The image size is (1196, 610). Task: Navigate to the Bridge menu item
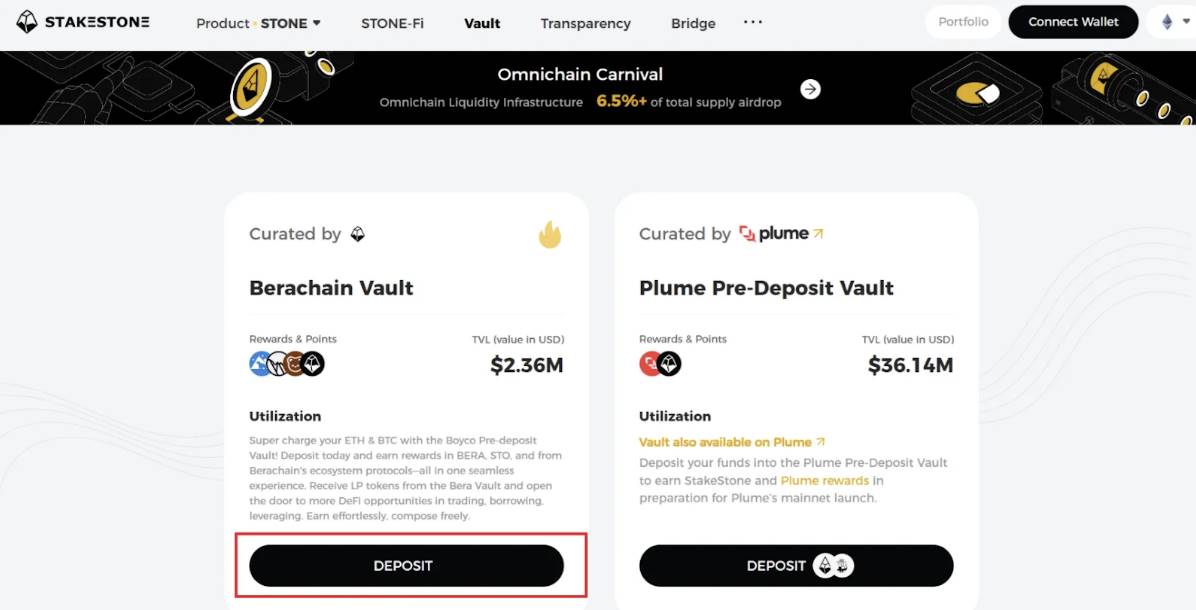693,23
